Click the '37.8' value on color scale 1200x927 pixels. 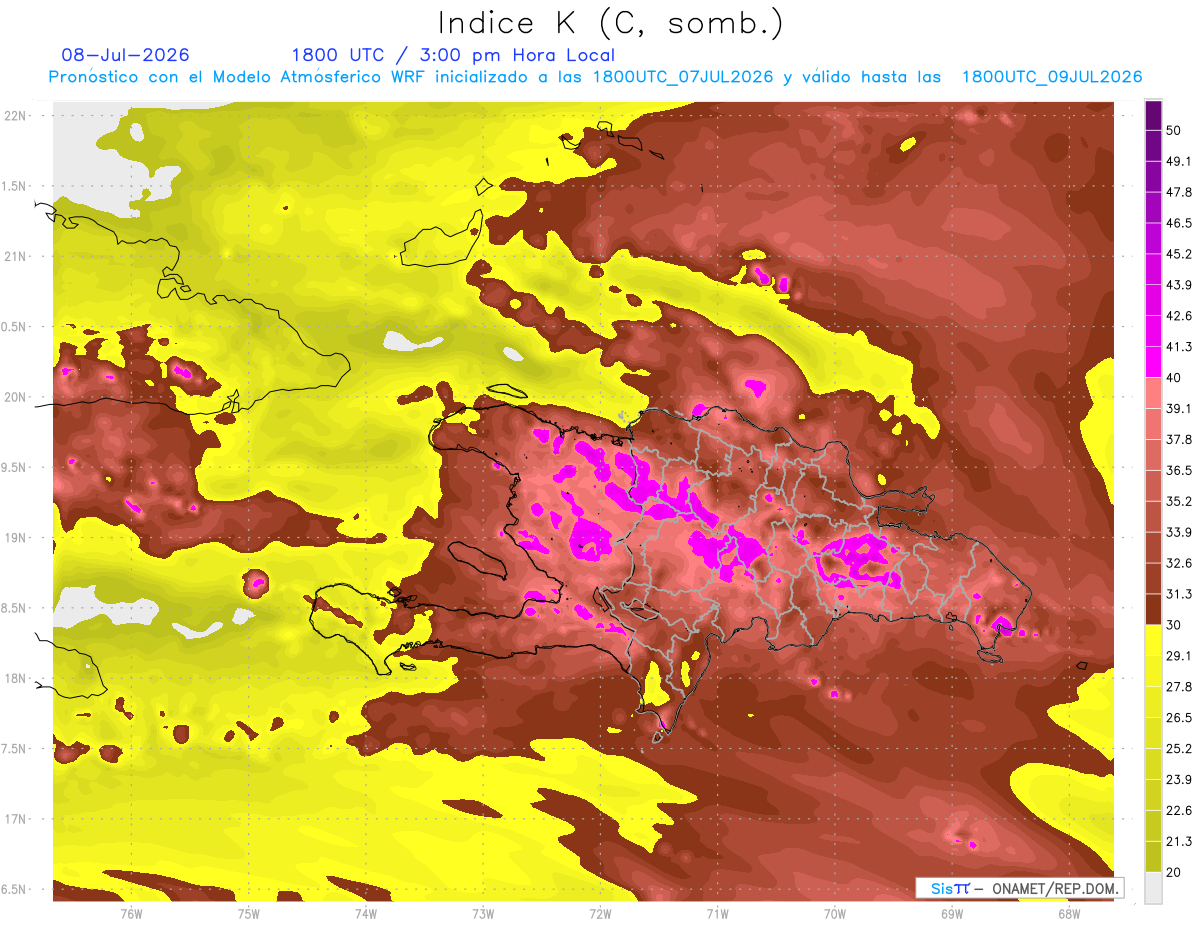click(x=1178, y=439)
